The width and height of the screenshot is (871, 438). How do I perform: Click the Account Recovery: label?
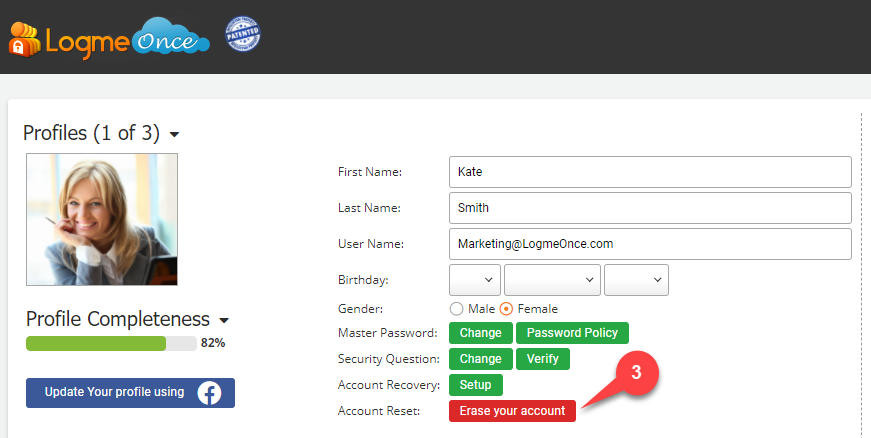[x=389, y=385]
